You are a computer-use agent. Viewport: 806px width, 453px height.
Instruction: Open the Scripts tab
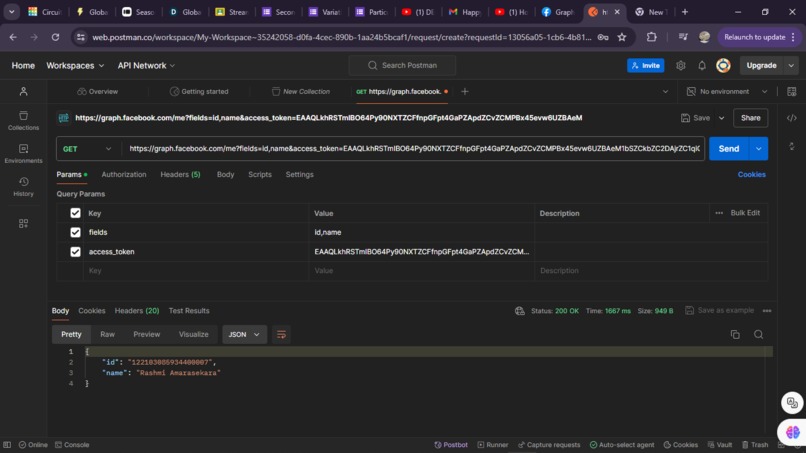(x=260, y=174)
